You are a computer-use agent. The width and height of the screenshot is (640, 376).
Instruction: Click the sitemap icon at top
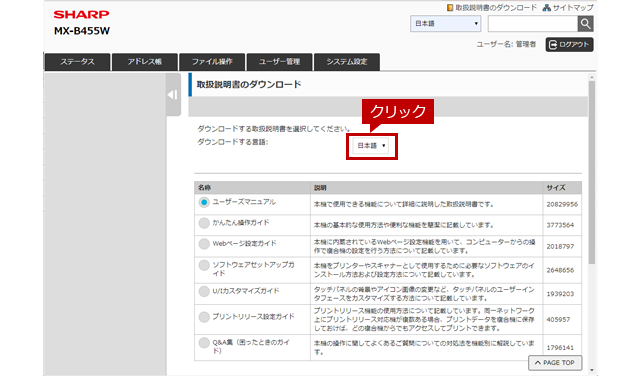tap(547, 8)
